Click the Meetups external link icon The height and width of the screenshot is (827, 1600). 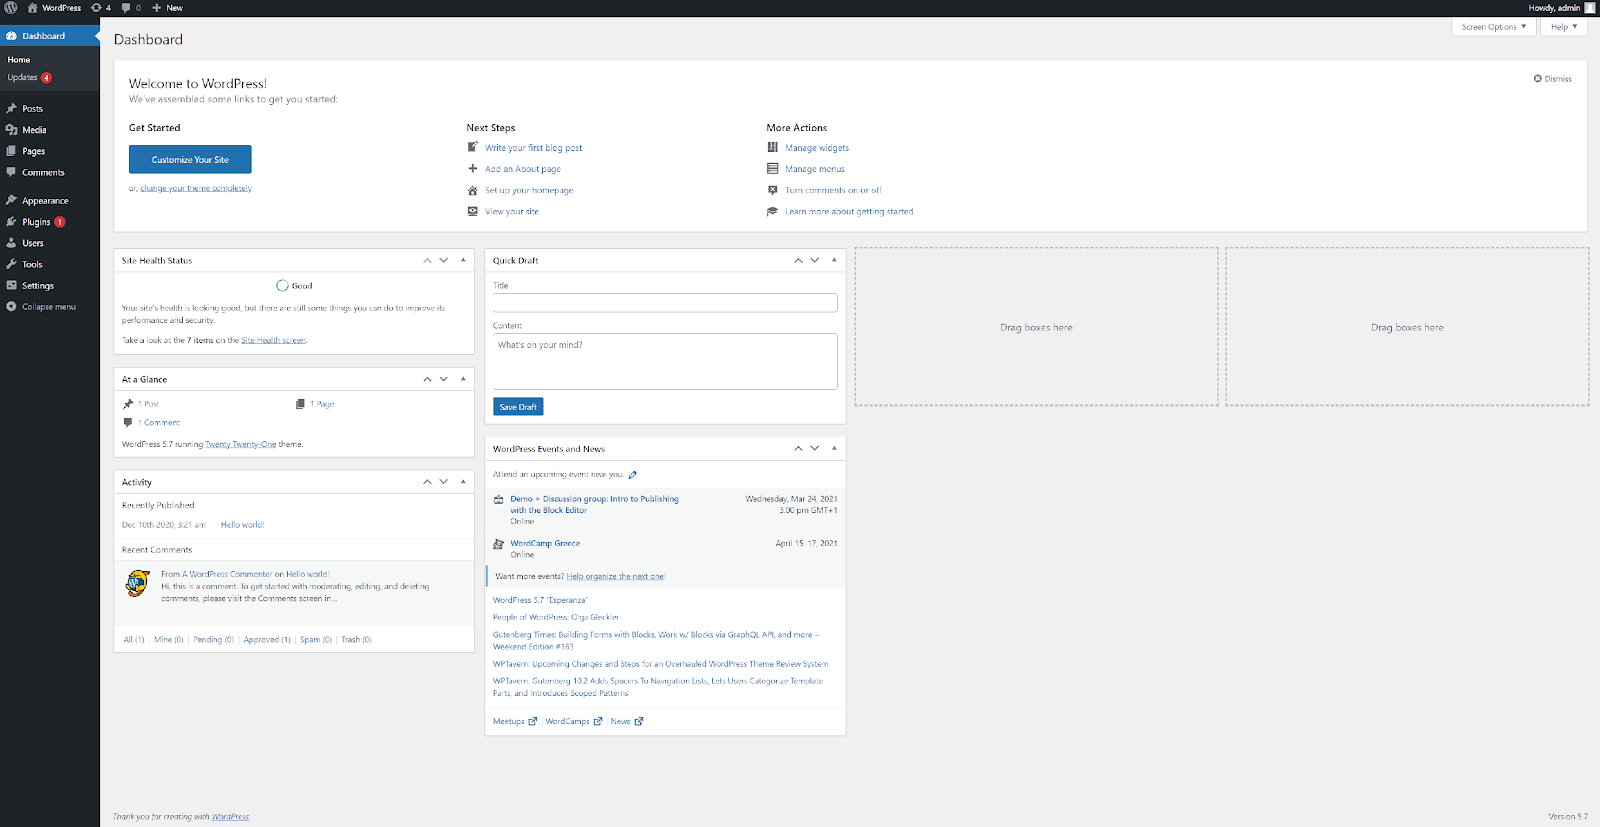533,721
